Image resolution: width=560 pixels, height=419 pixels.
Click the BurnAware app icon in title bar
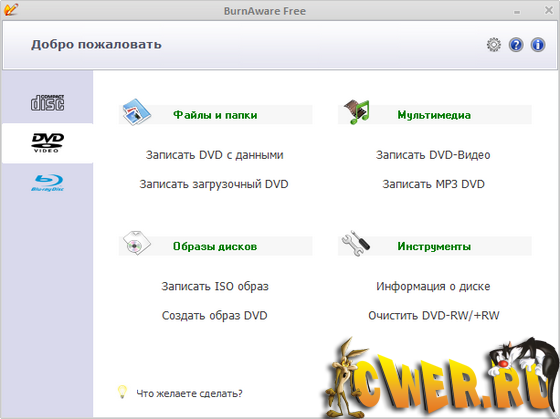[x=11, y=9]
